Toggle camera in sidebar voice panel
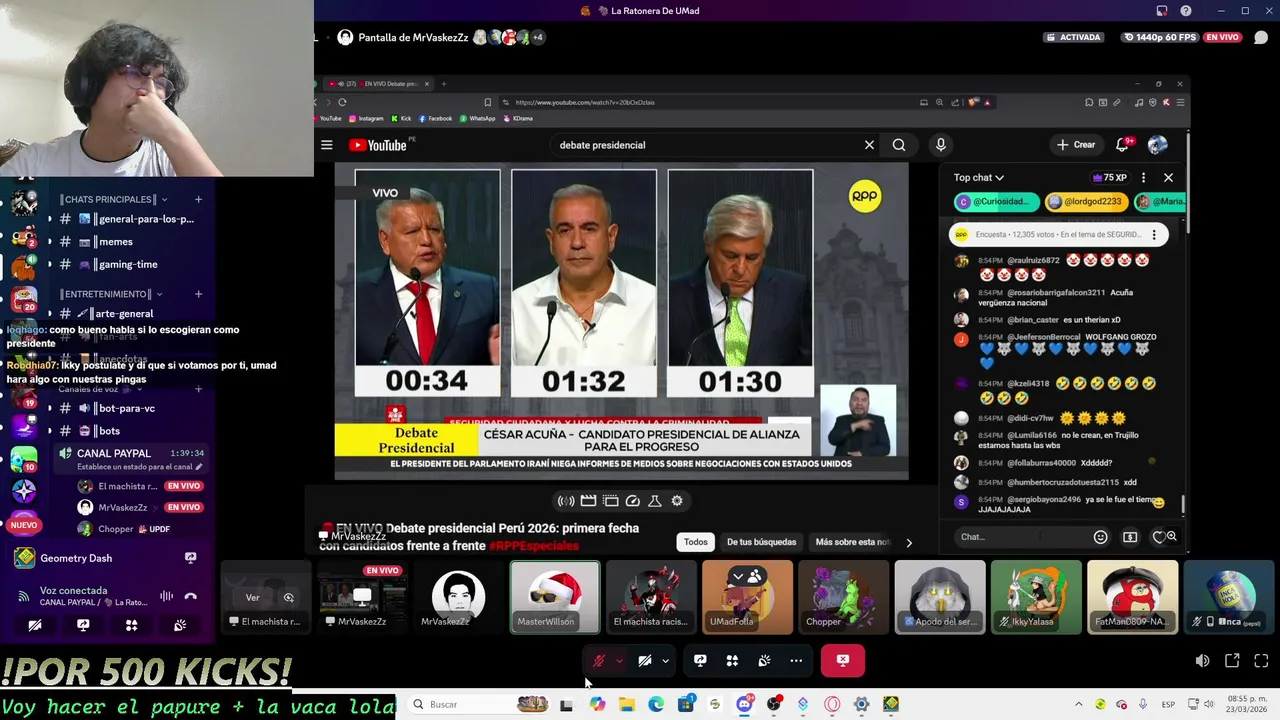Screen dimensions: 1280x720 tap(35, 625)
